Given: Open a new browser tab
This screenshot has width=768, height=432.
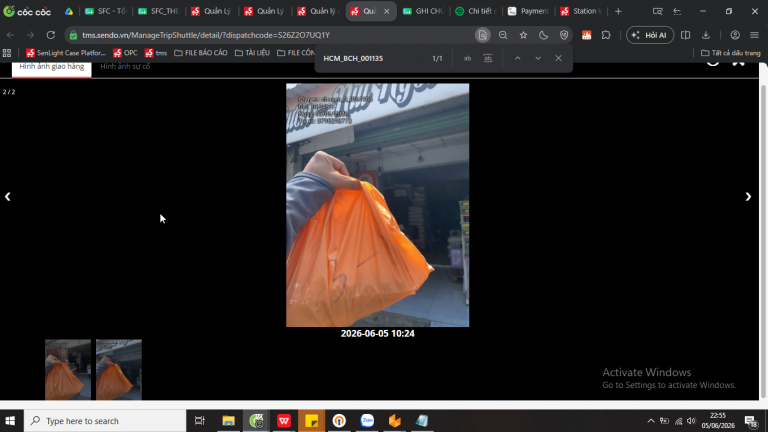Looking at the screenshot, I should 618,11.
